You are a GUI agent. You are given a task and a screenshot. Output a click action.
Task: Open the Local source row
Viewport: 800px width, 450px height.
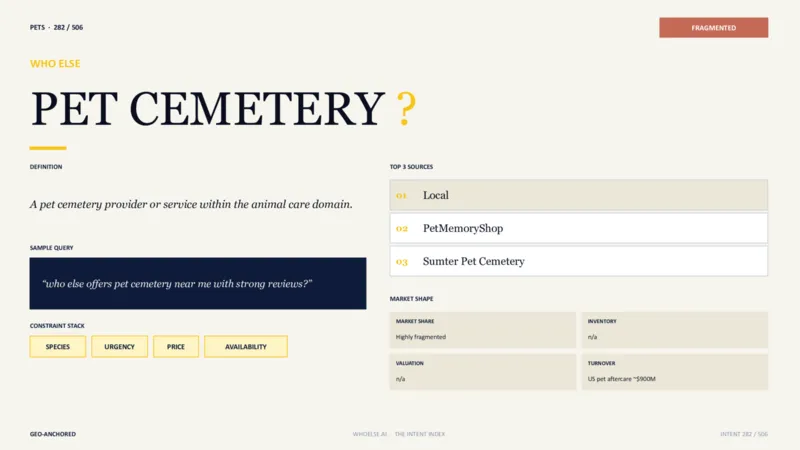pos(579,195)
